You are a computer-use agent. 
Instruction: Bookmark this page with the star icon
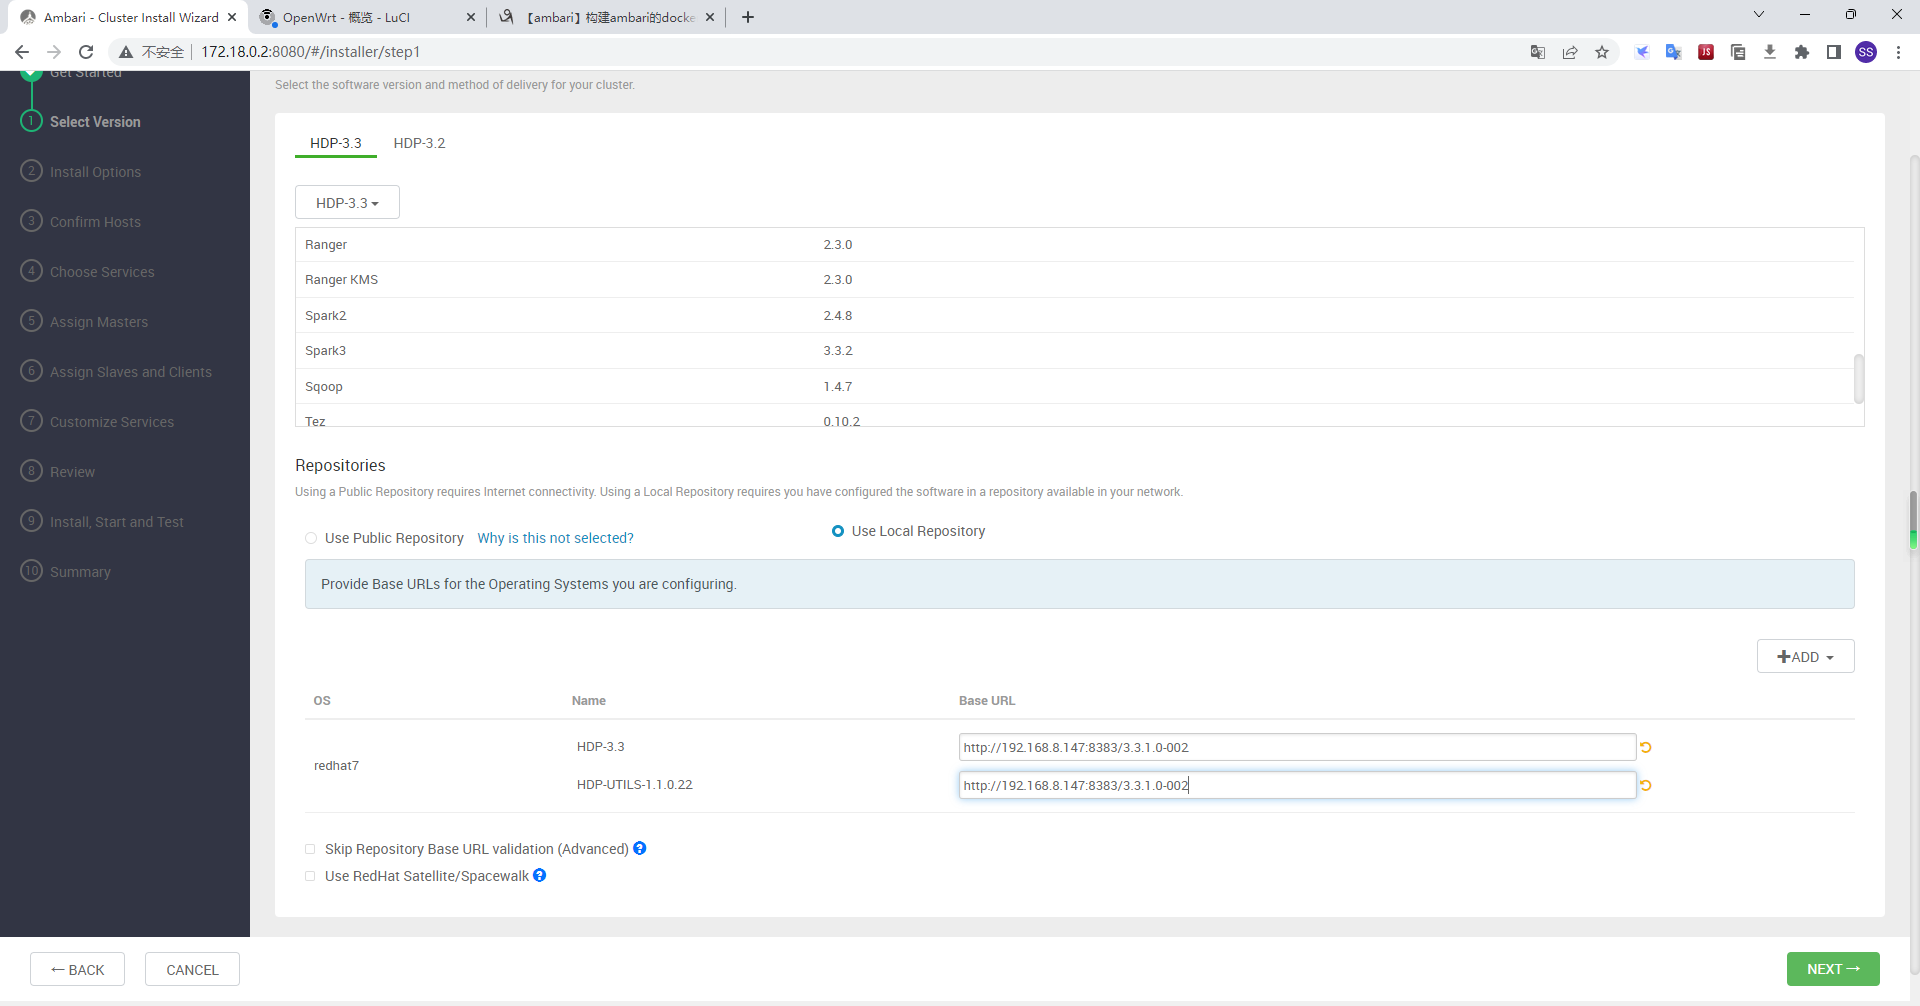point(1602,52)
